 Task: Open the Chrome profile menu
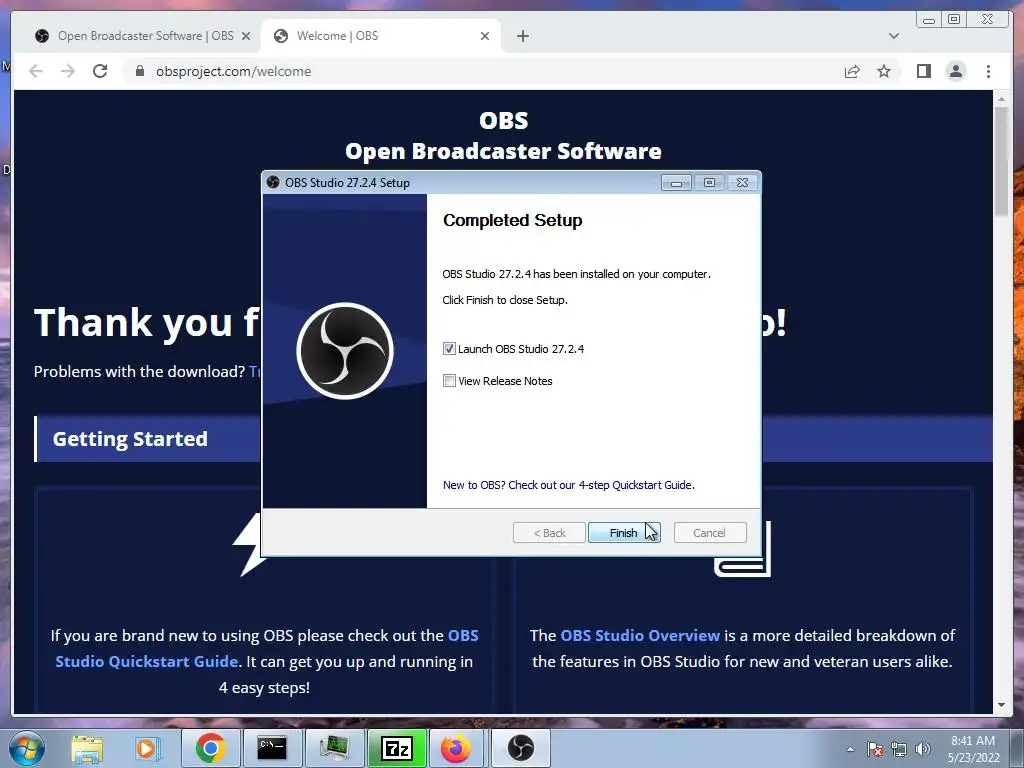click(955, 71)
